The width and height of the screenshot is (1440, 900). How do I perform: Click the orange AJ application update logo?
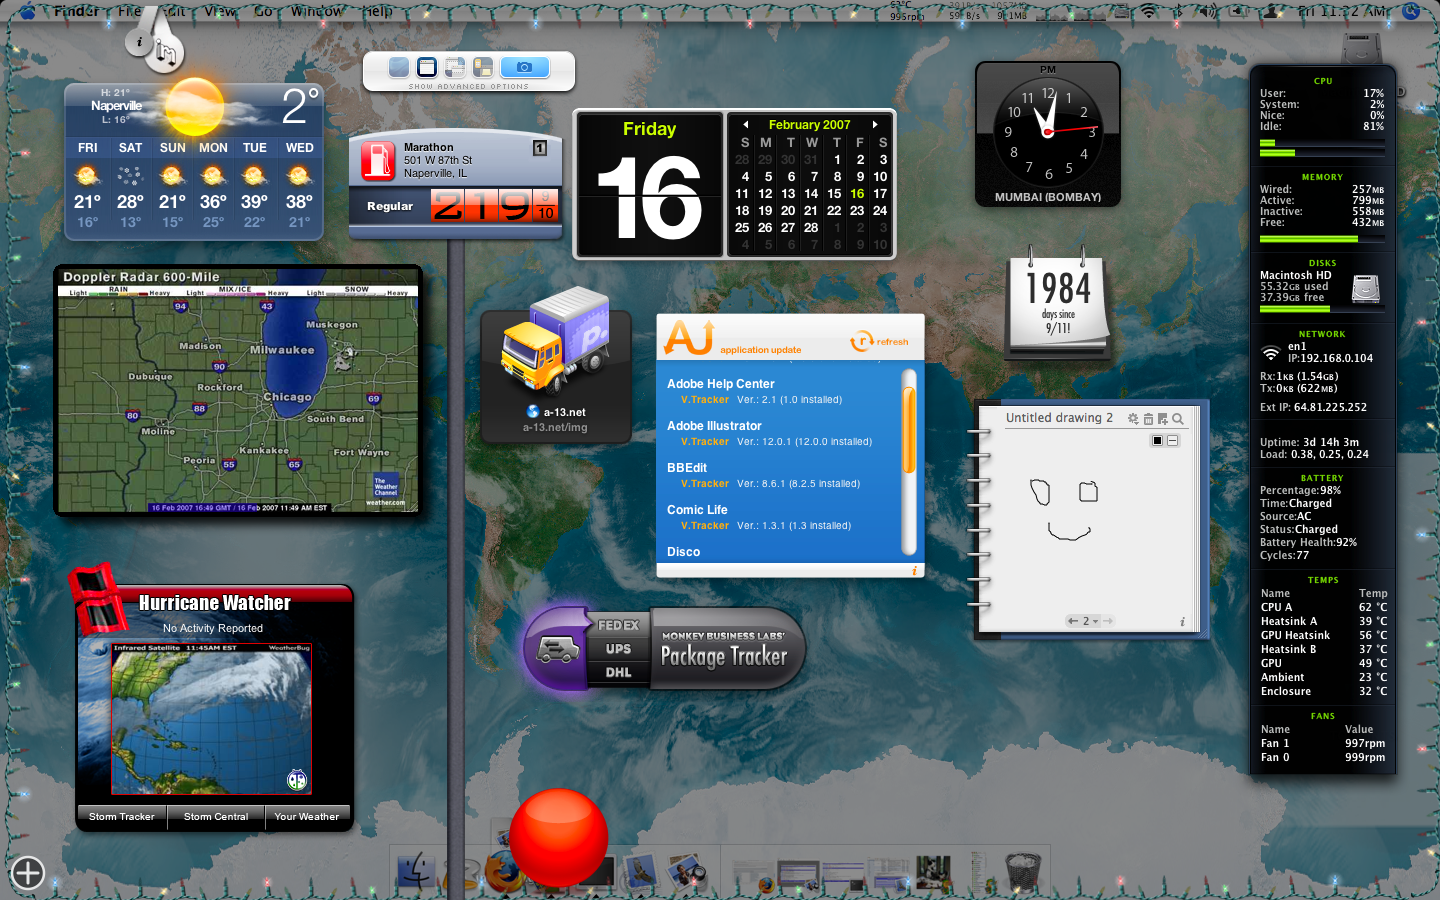coord(689,338)
